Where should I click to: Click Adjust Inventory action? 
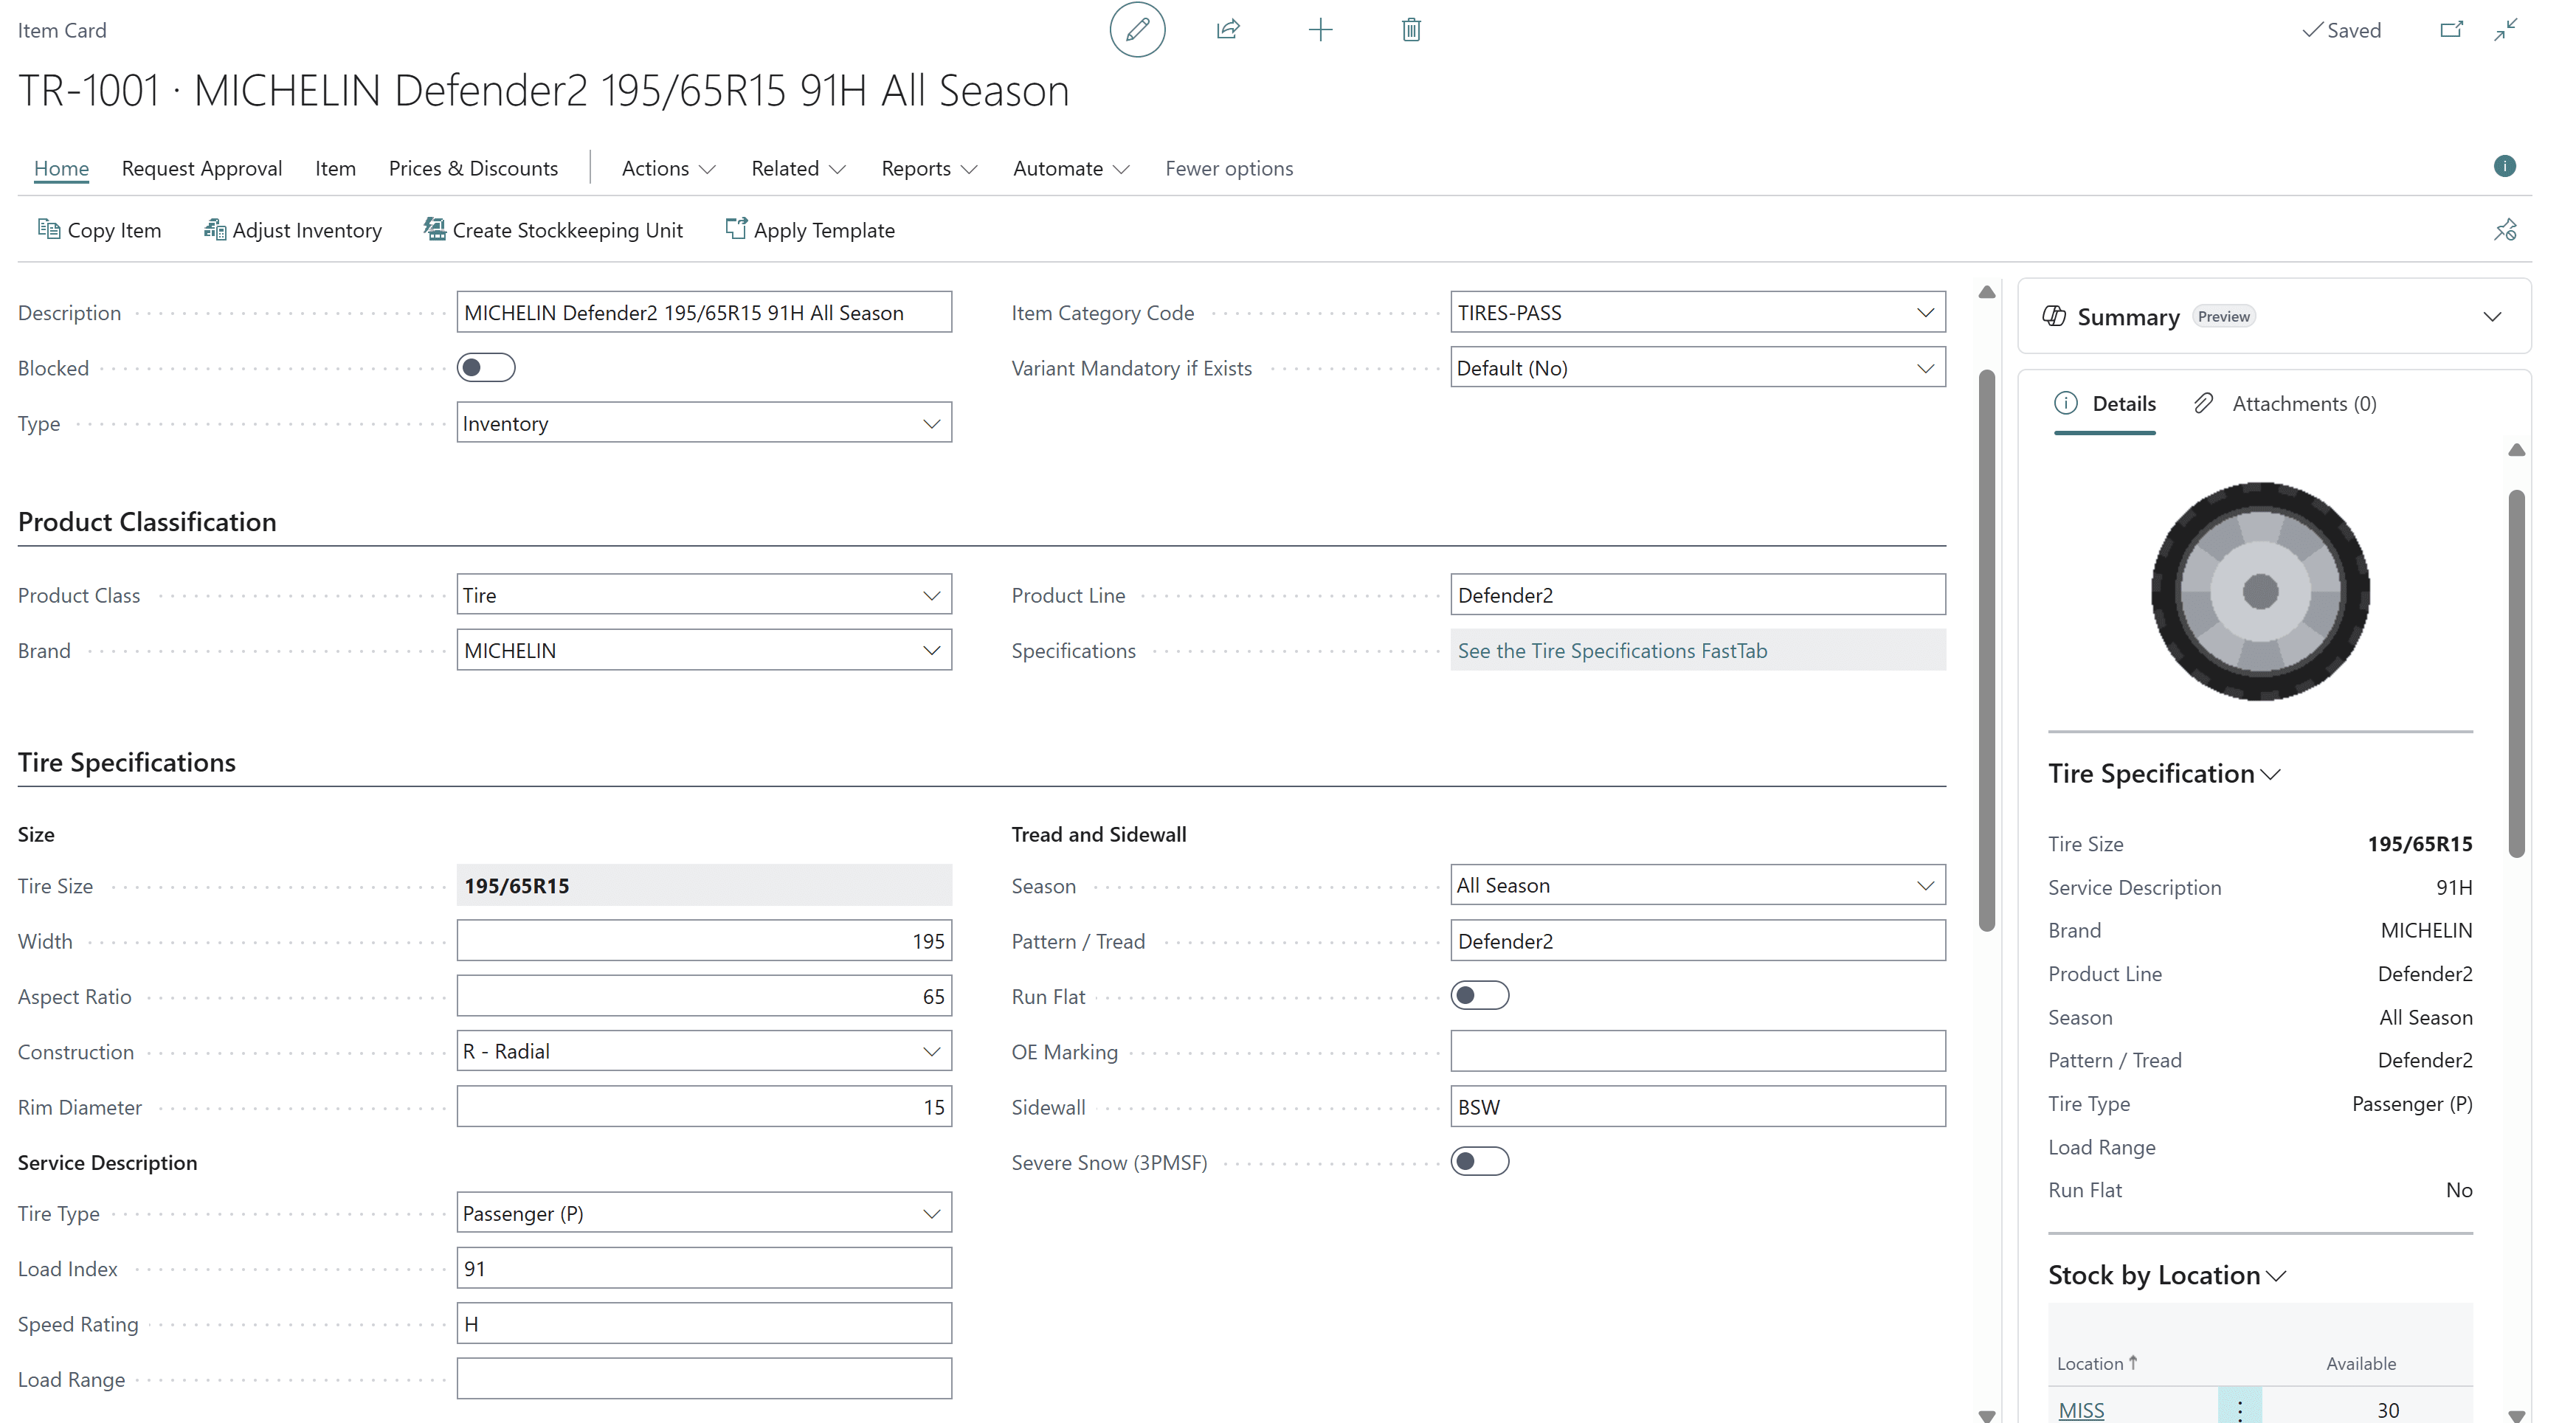[292, 230]
